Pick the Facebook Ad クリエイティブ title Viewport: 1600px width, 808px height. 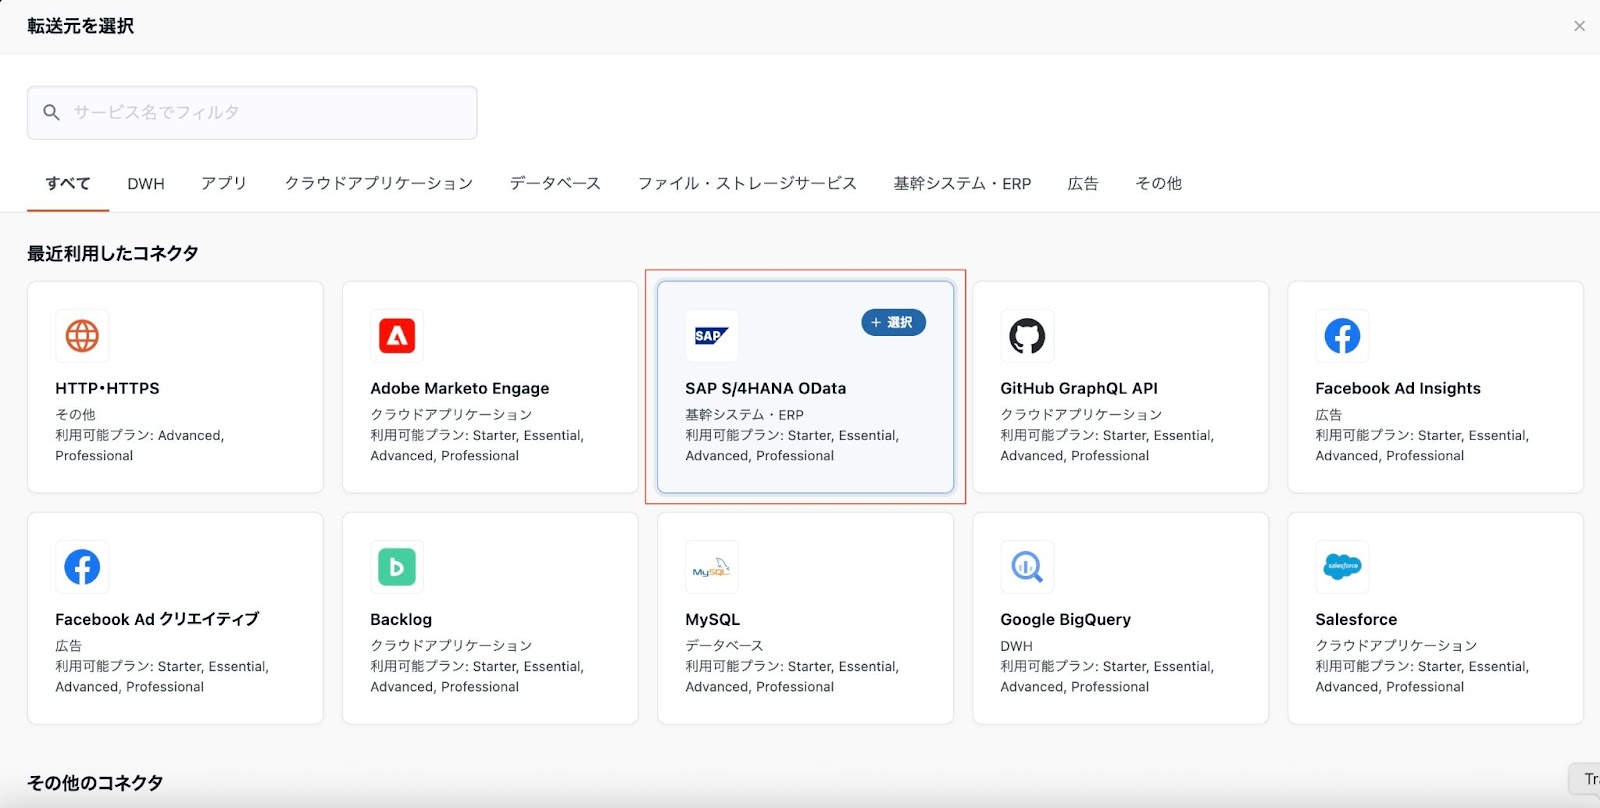(x=157, y=619)
